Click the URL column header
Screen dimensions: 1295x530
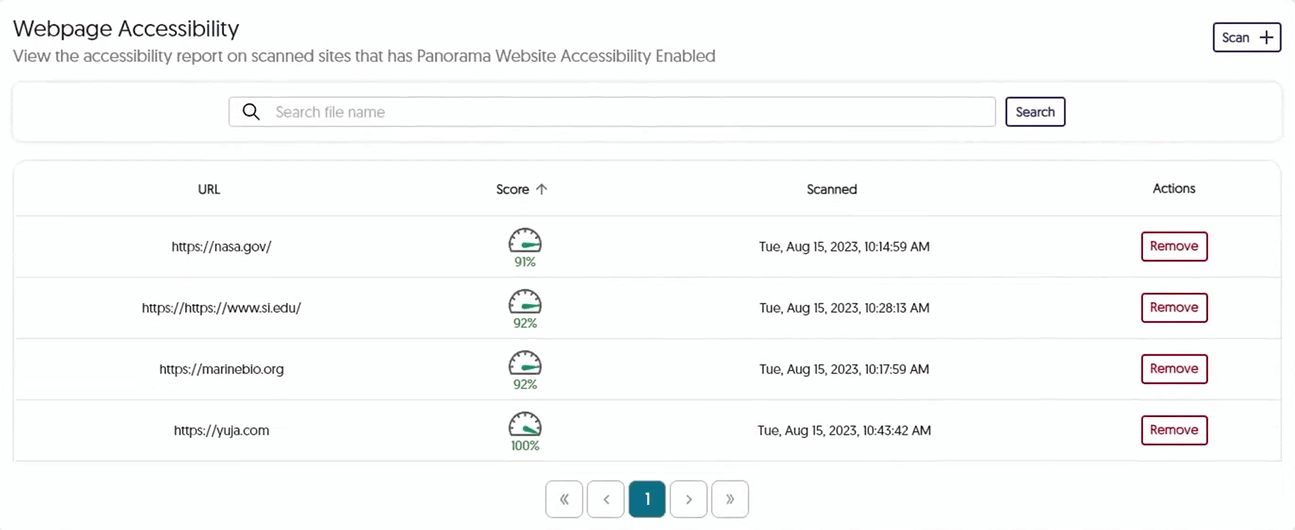coord(209,189)
